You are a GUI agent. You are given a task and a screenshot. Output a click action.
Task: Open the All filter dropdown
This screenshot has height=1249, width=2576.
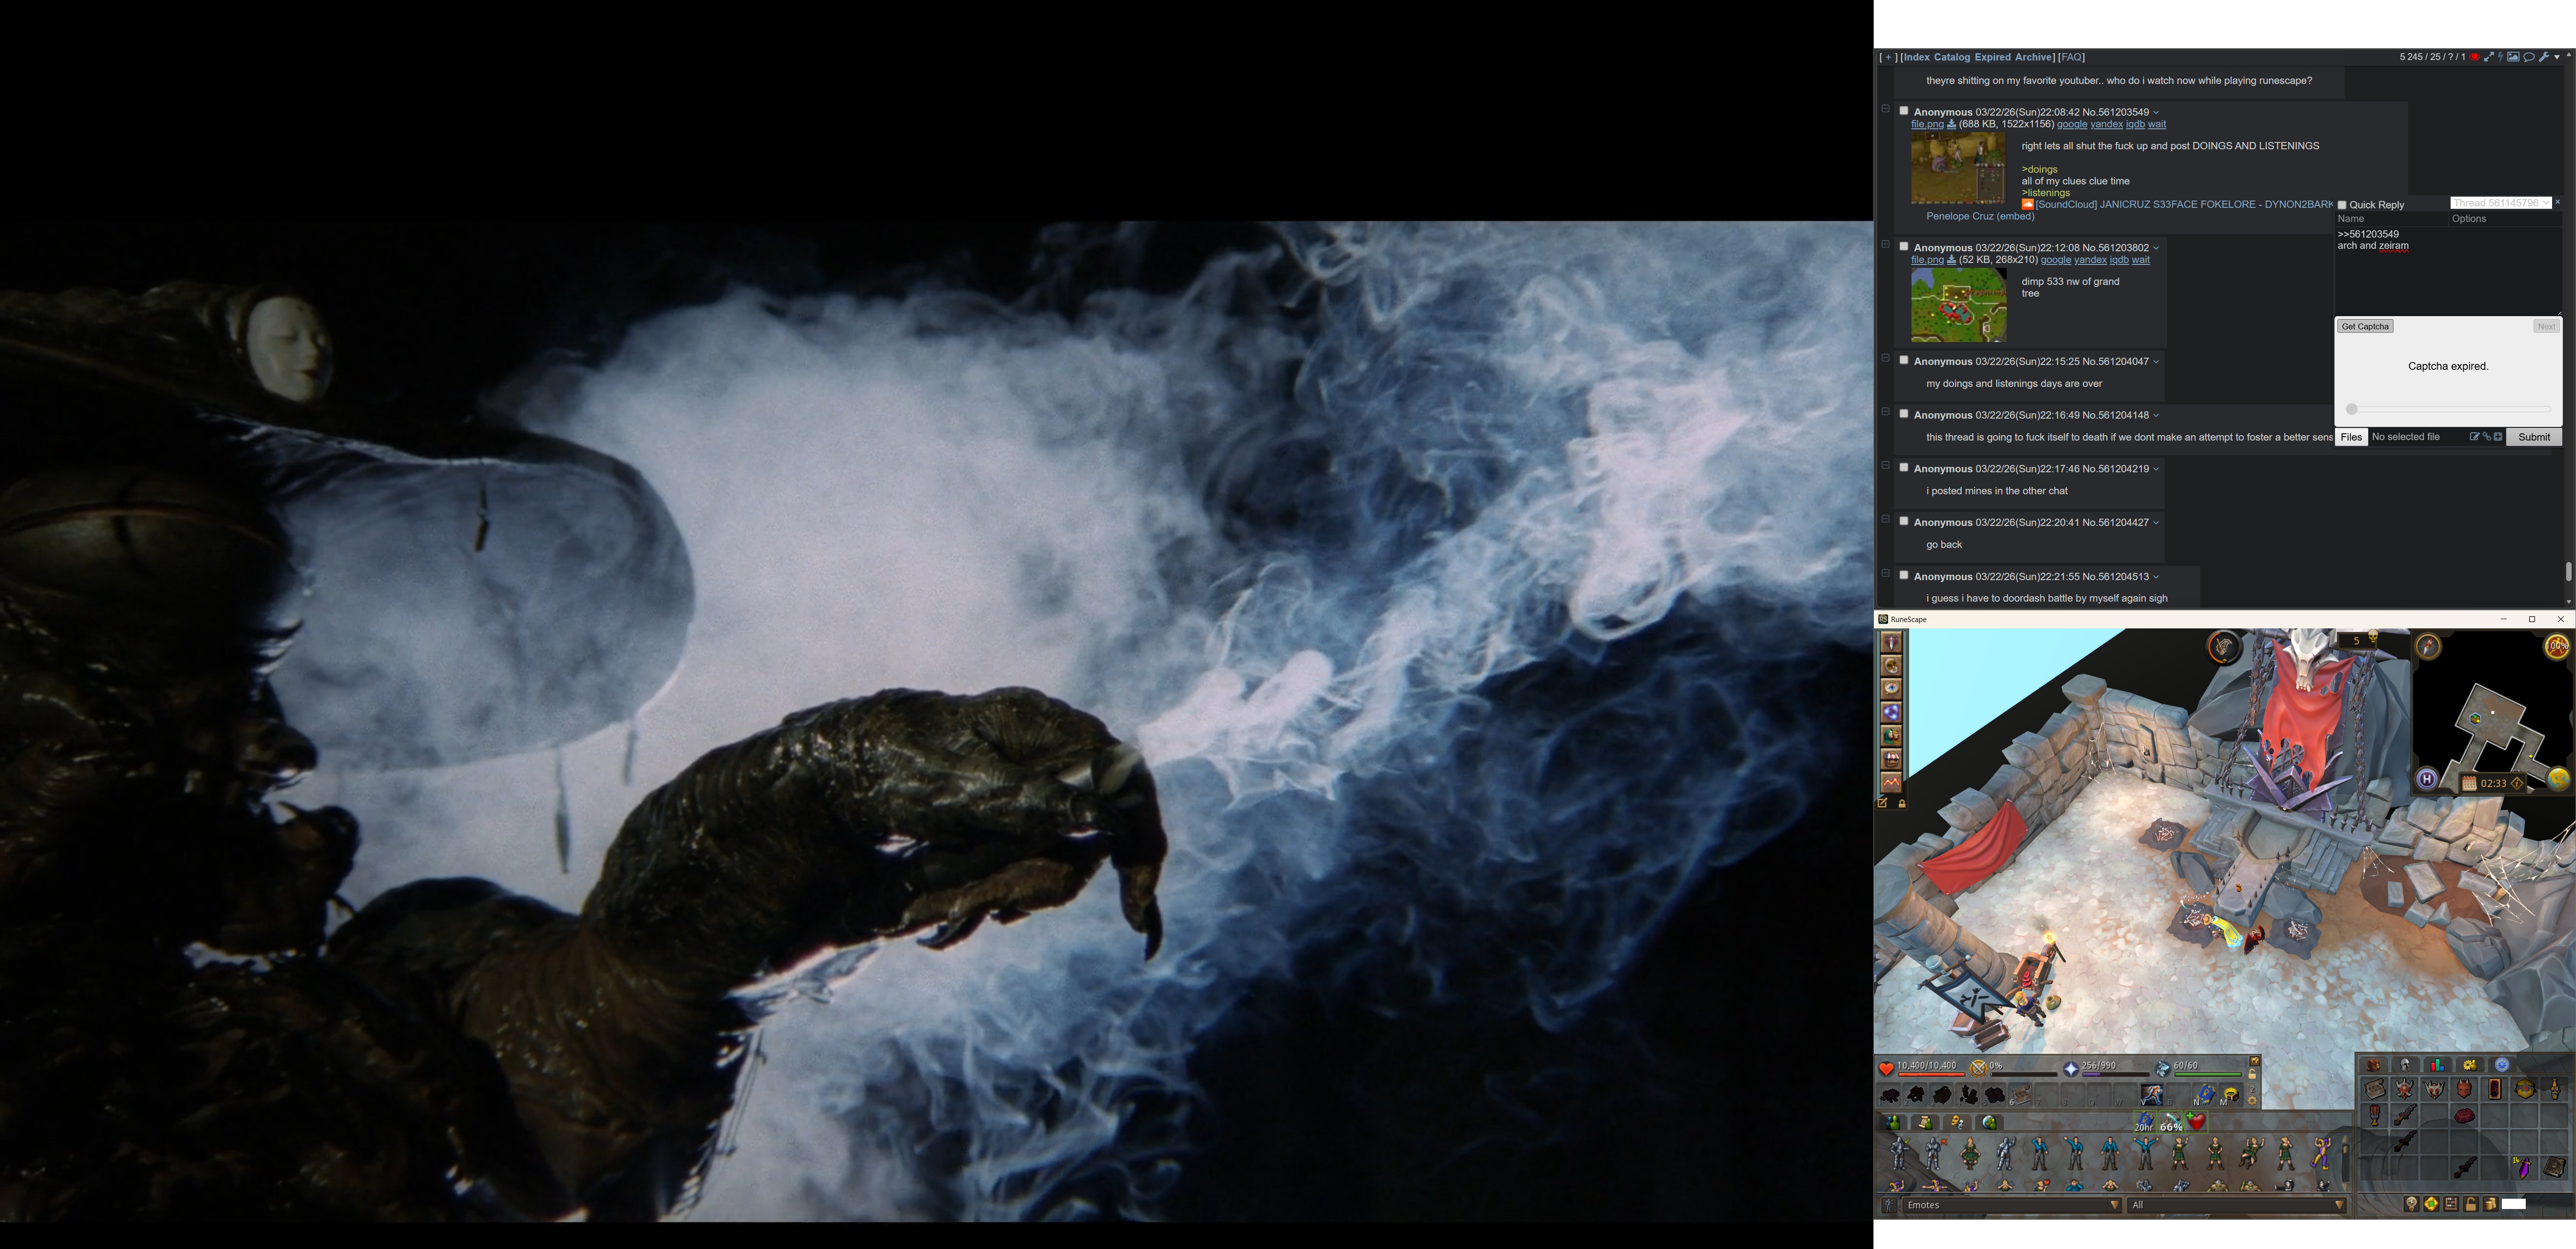pyautogui.click(x=2237, y=1205)
